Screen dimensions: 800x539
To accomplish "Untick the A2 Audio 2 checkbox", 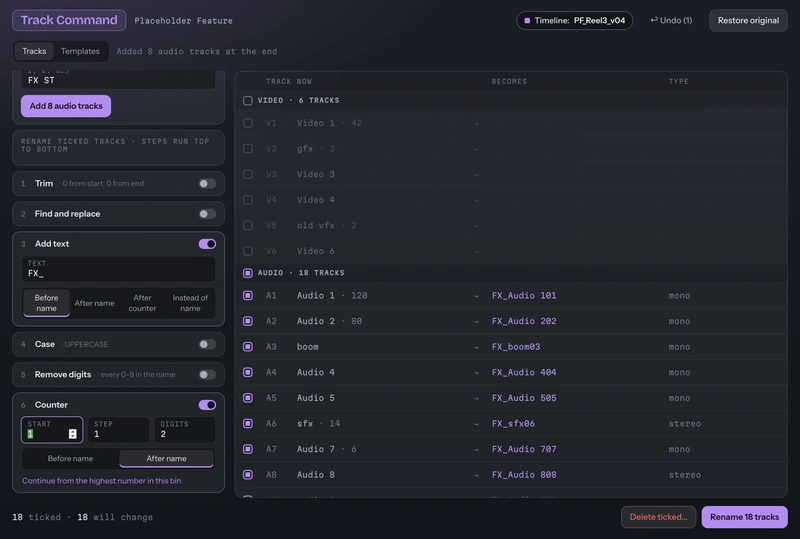I will point(247,321).
